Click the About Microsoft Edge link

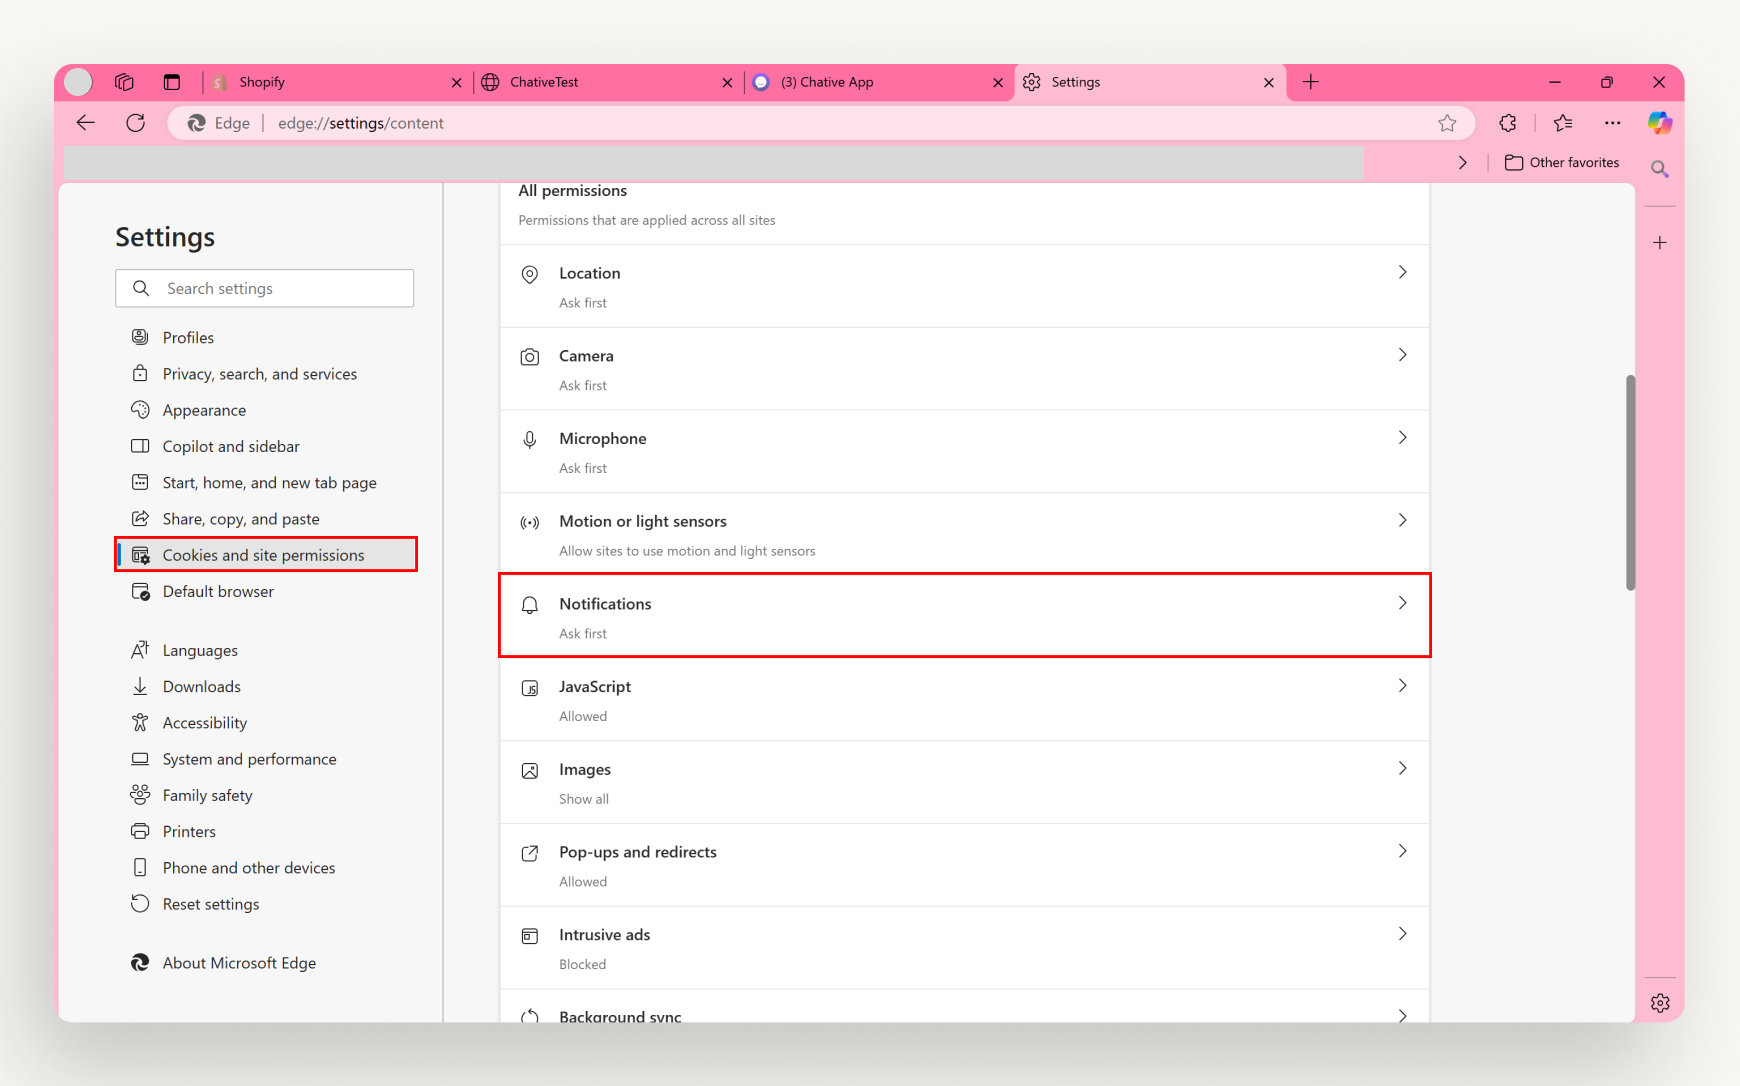pyautogui.click(x=238, y=962)
